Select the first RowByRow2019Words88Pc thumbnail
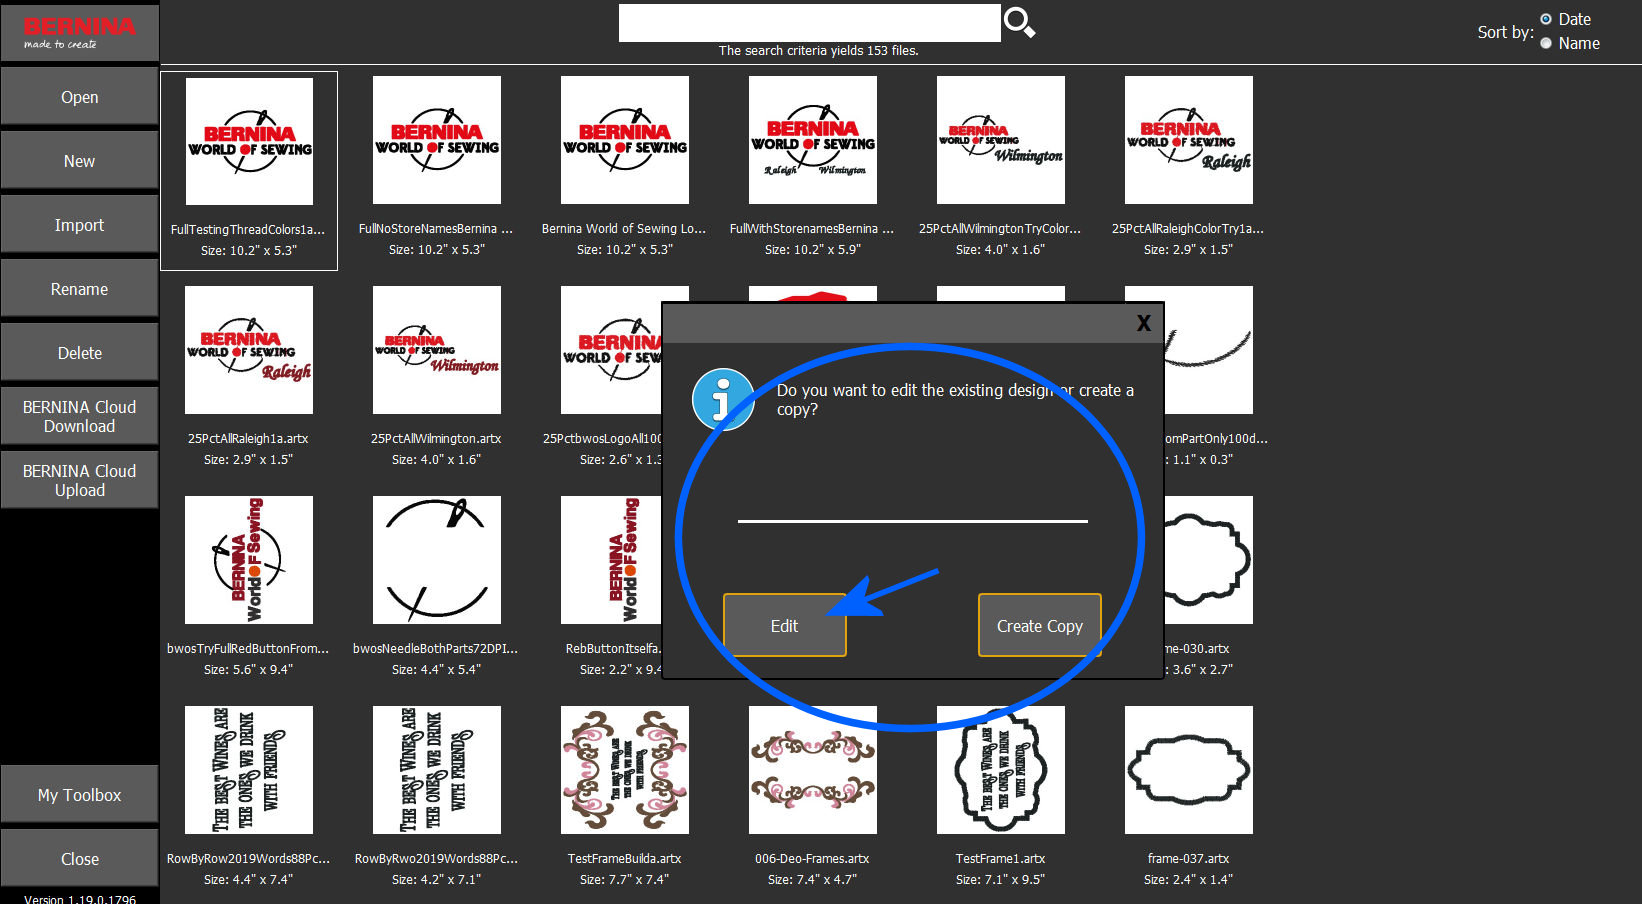1642x904 pixels. coord(249,770)
